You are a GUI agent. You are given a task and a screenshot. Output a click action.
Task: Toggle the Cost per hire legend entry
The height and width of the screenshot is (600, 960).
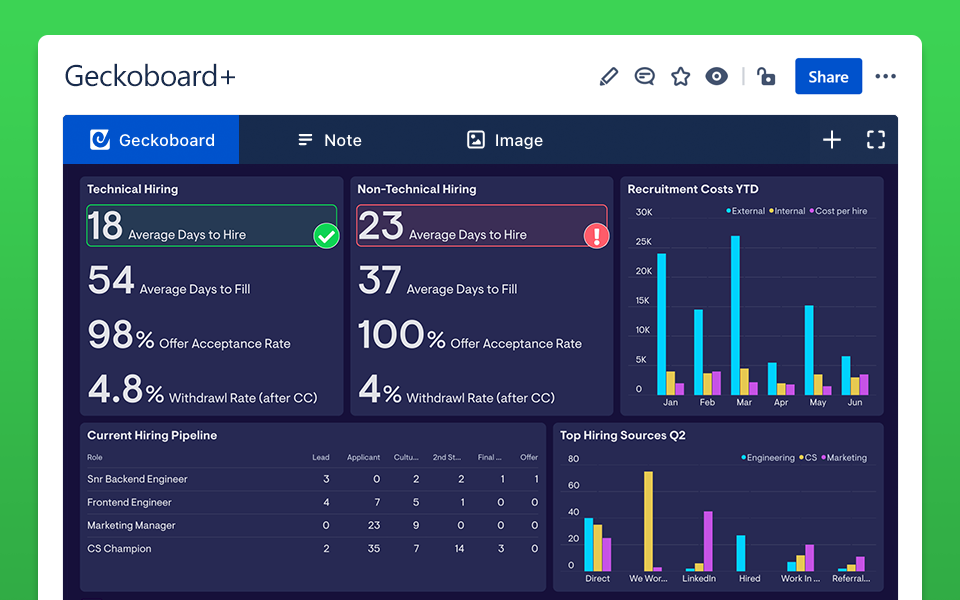tap(838, 212)
